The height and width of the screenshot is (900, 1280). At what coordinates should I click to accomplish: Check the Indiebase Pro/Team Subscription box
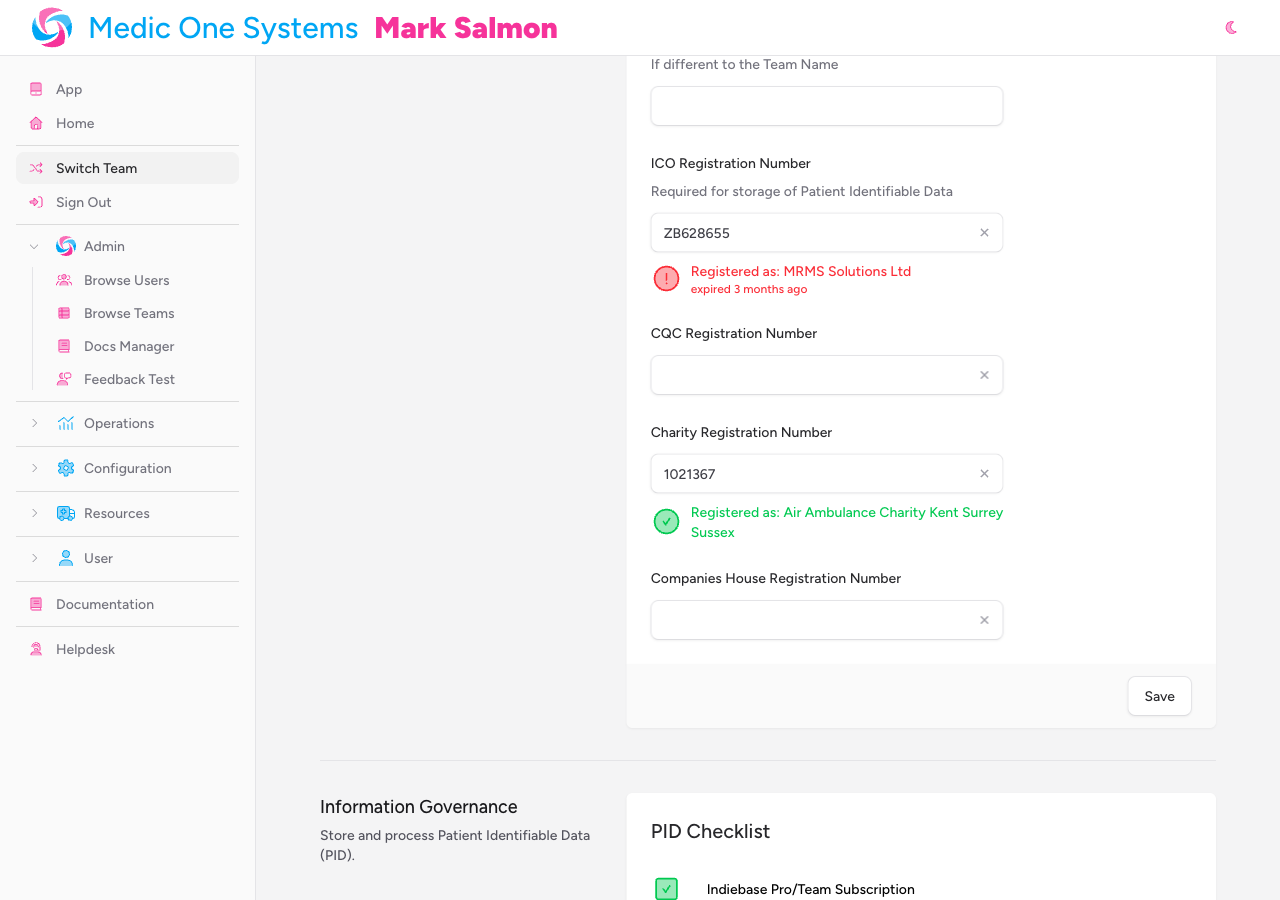pos(666,888)
